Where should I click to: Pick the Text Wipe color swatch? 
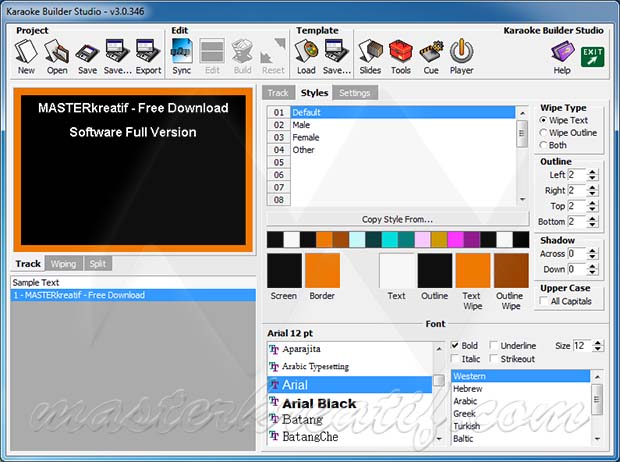[473, 271]
